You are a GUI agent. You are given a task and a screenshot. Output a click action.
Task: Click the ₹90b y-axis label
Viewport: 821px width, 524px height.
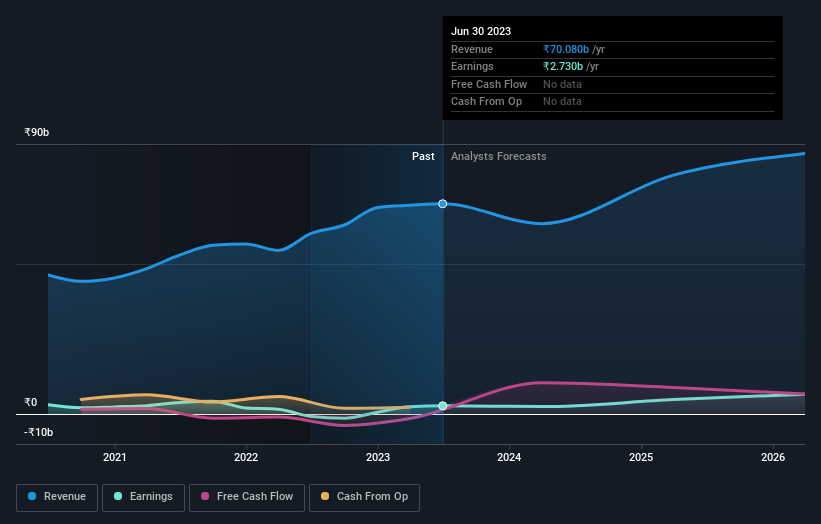tap(37, 132)
